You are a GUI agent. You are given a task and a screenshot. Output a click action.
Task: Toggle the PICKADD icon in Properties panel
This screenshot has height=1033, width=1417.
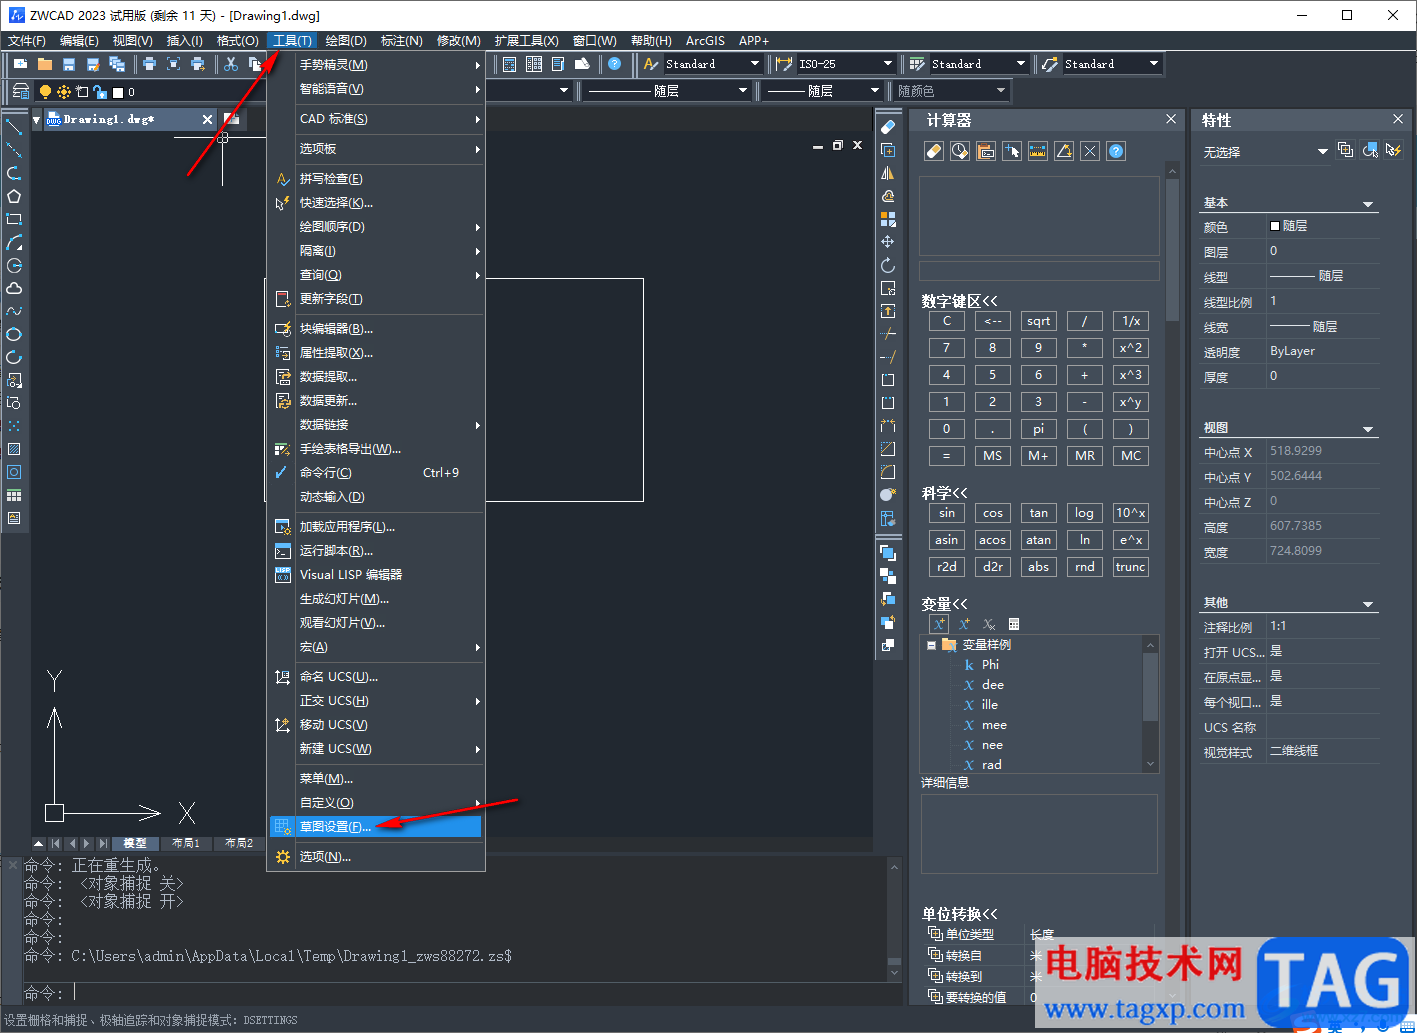click(1345, 150)
